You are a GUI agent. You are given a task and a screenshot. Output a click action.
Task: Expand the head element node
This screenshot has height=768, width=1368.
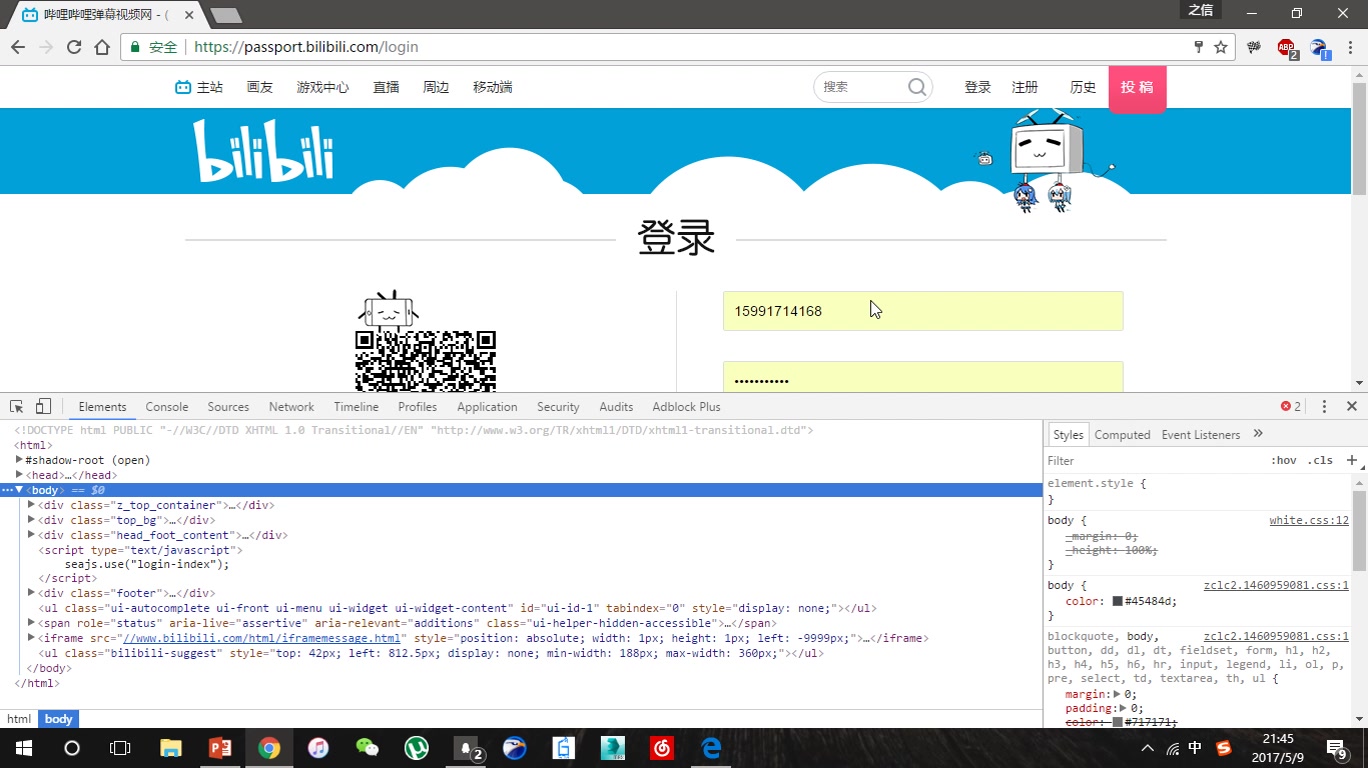pyautogui.click(x=19, y=475)
